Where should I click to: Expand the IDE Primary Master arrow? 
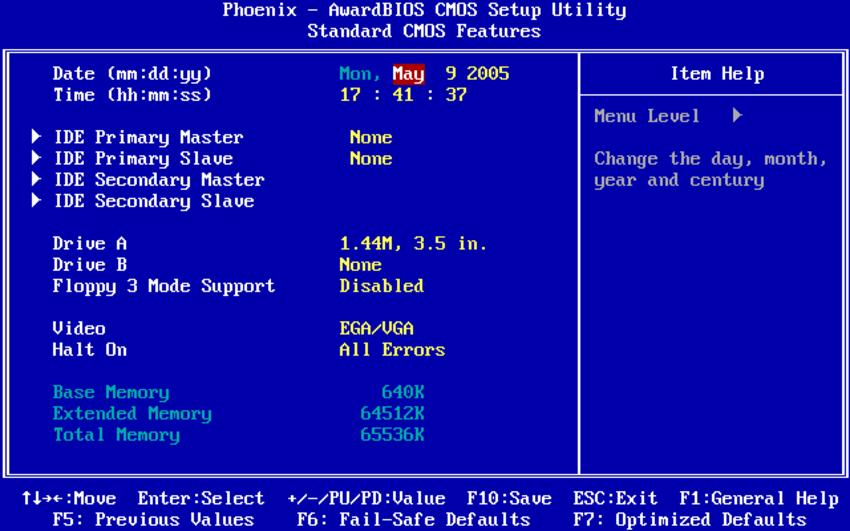pos(36,137)
